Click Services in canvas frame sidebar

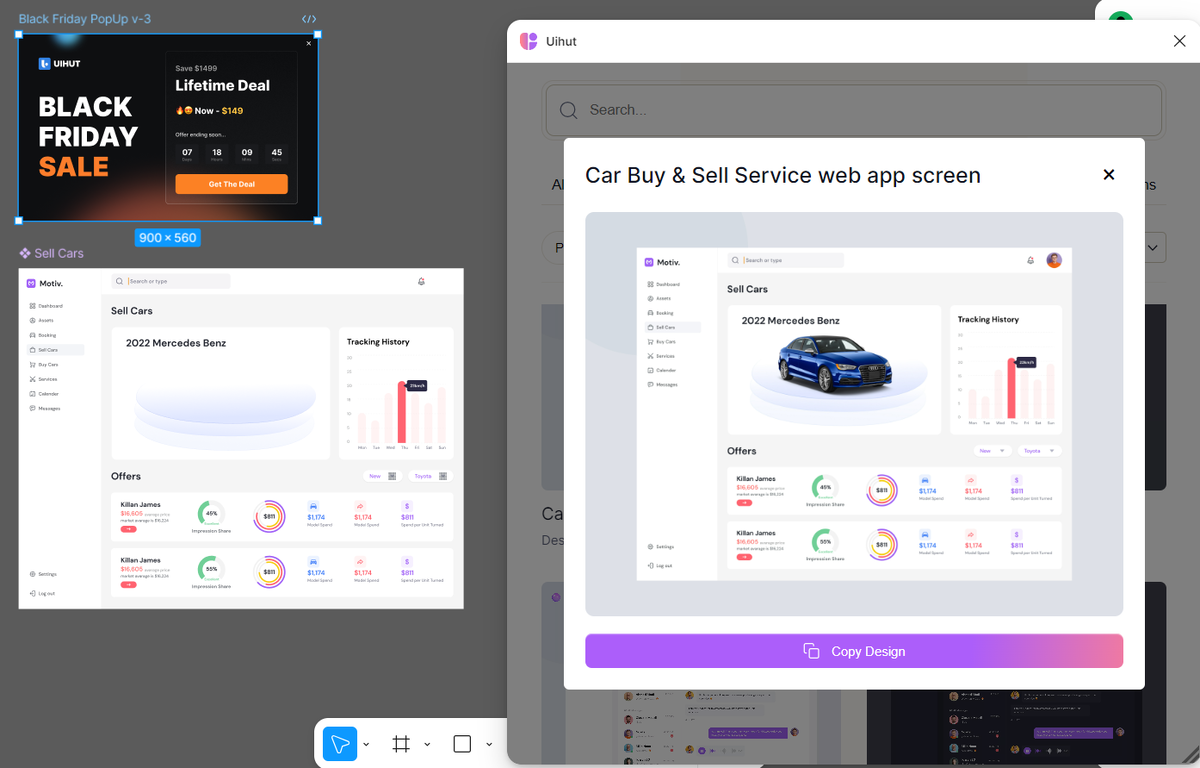point(43,379)
